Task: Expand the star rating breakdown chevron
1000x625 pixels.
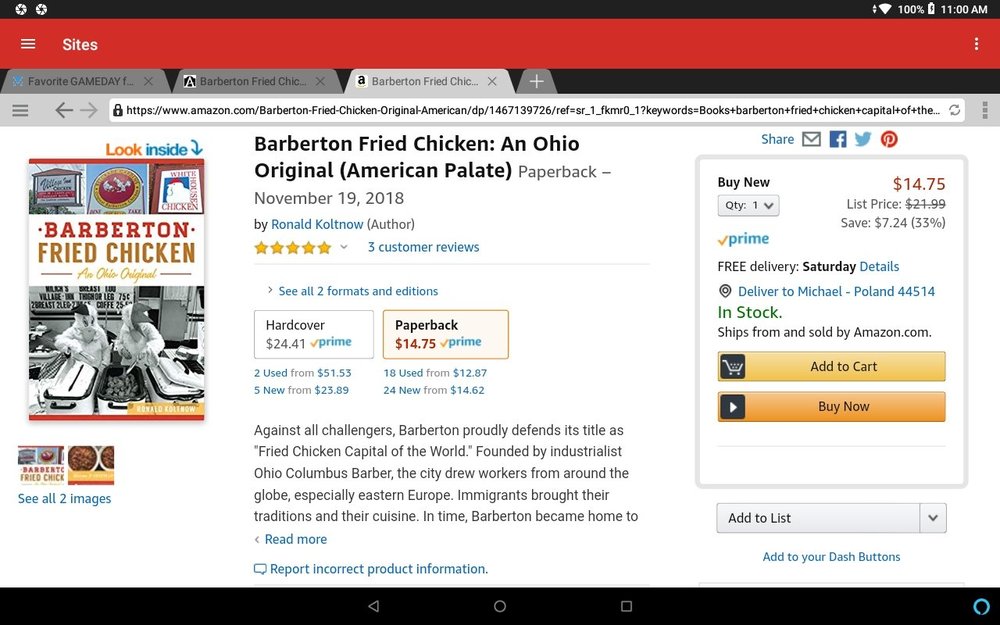Action: pos(343,247)
